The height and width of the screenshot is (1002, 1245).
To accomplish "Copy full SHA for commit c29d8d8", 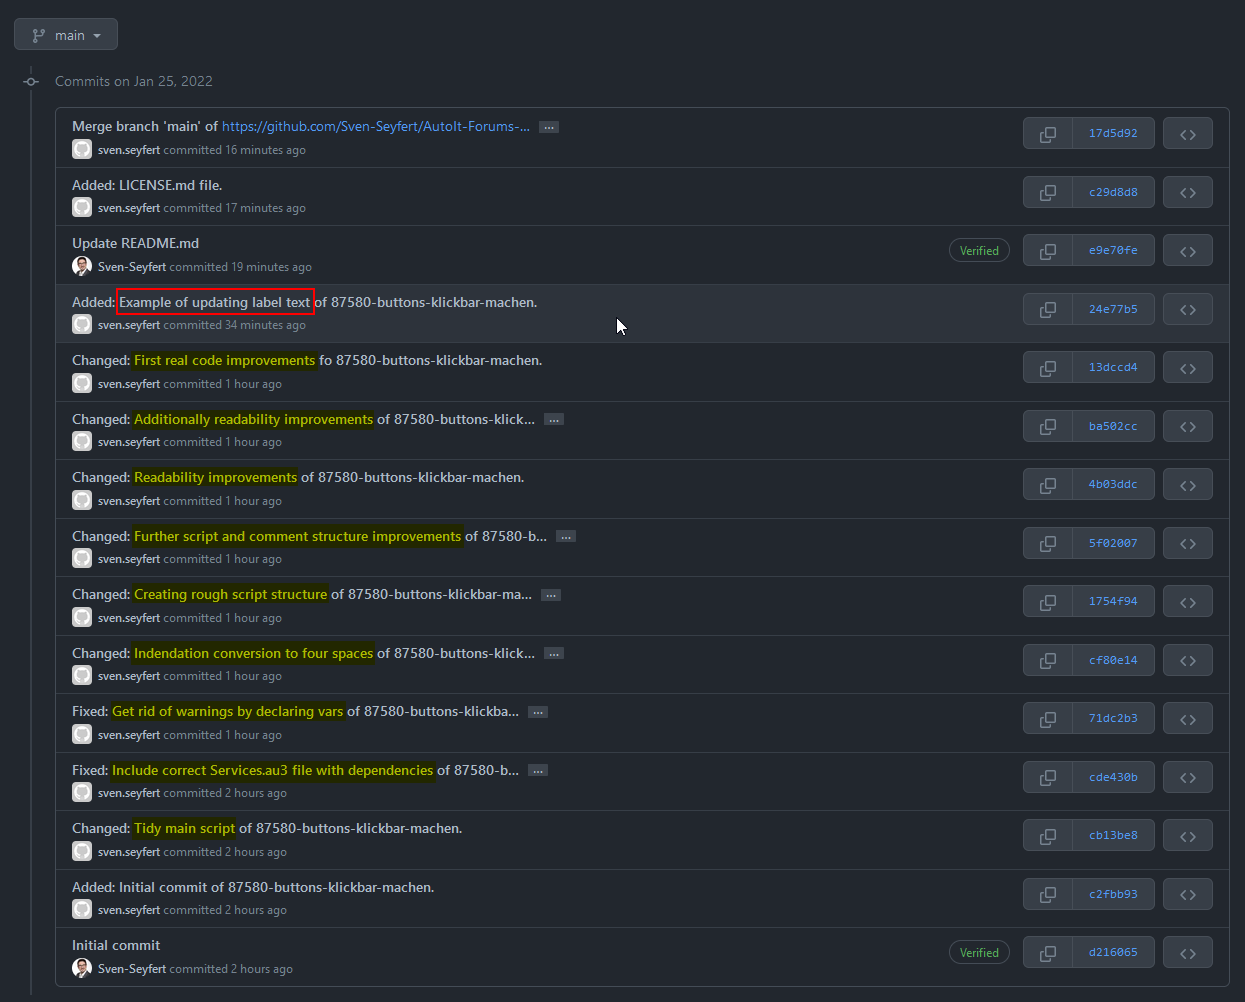I will (1048, 192).
